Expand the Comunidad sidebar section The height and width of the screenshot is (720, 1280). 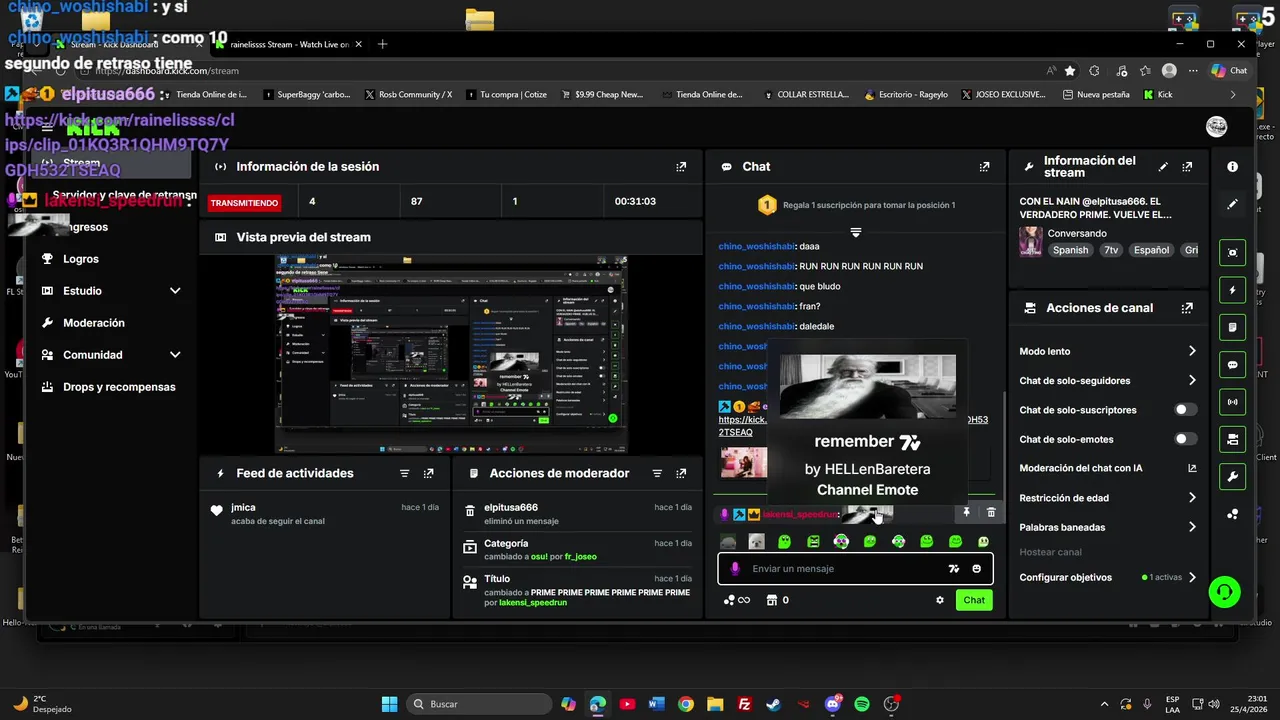tap(175, 355)
